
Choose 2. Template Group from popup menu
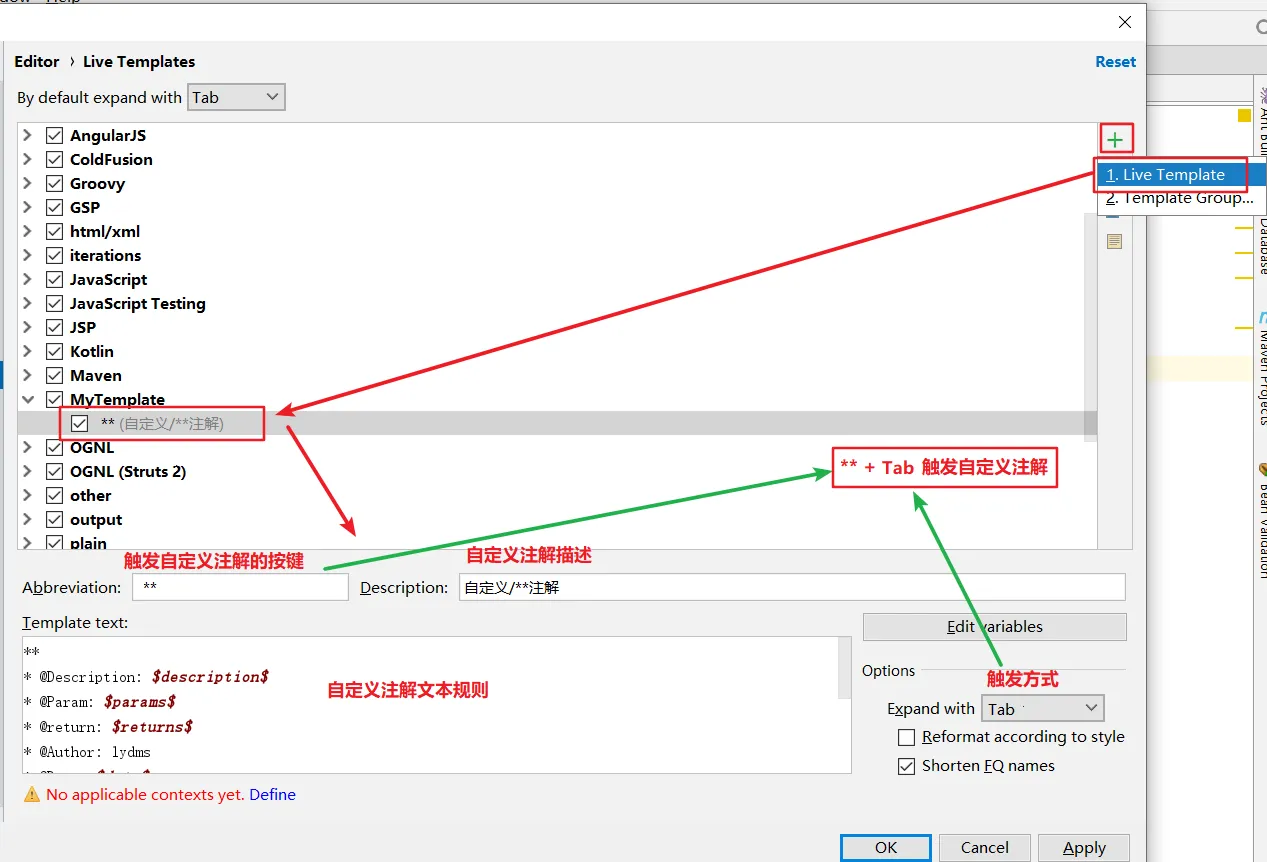(x=1180, y=198)
